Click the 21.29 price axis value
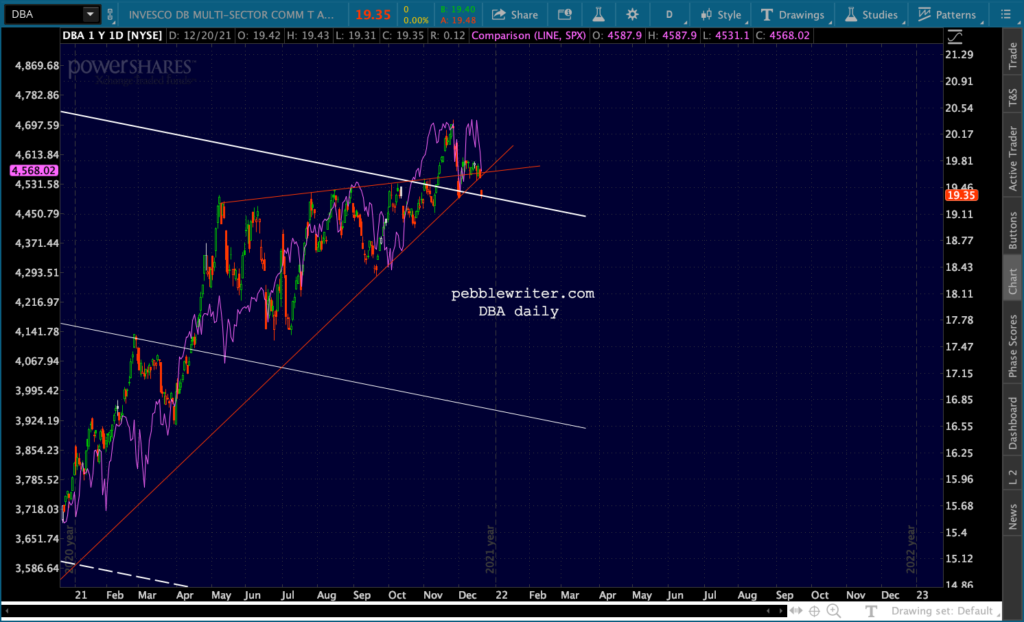 tap(959, 55)
